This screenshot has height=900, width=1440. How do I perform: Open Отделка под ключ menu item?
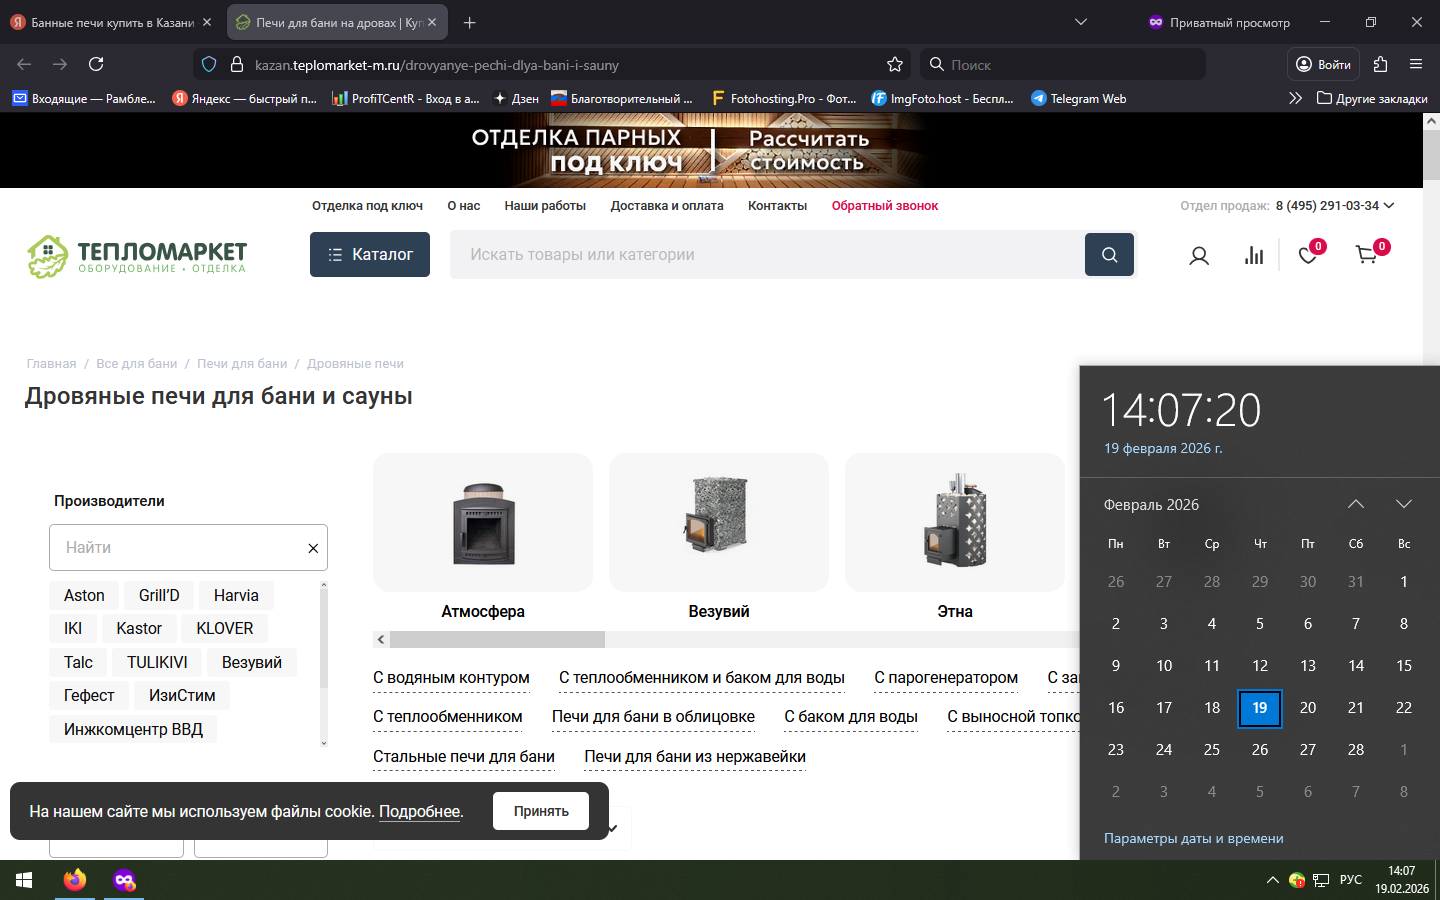point(367,206)
